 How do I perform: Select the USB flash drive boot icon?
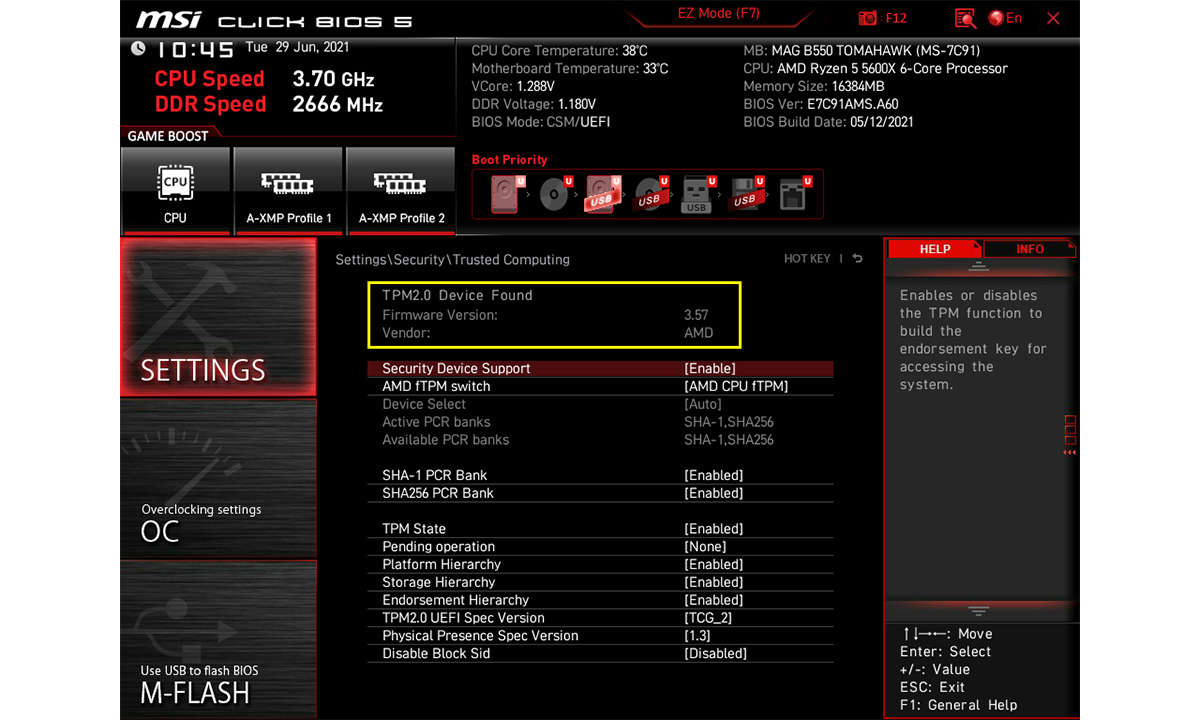(695, 194)
